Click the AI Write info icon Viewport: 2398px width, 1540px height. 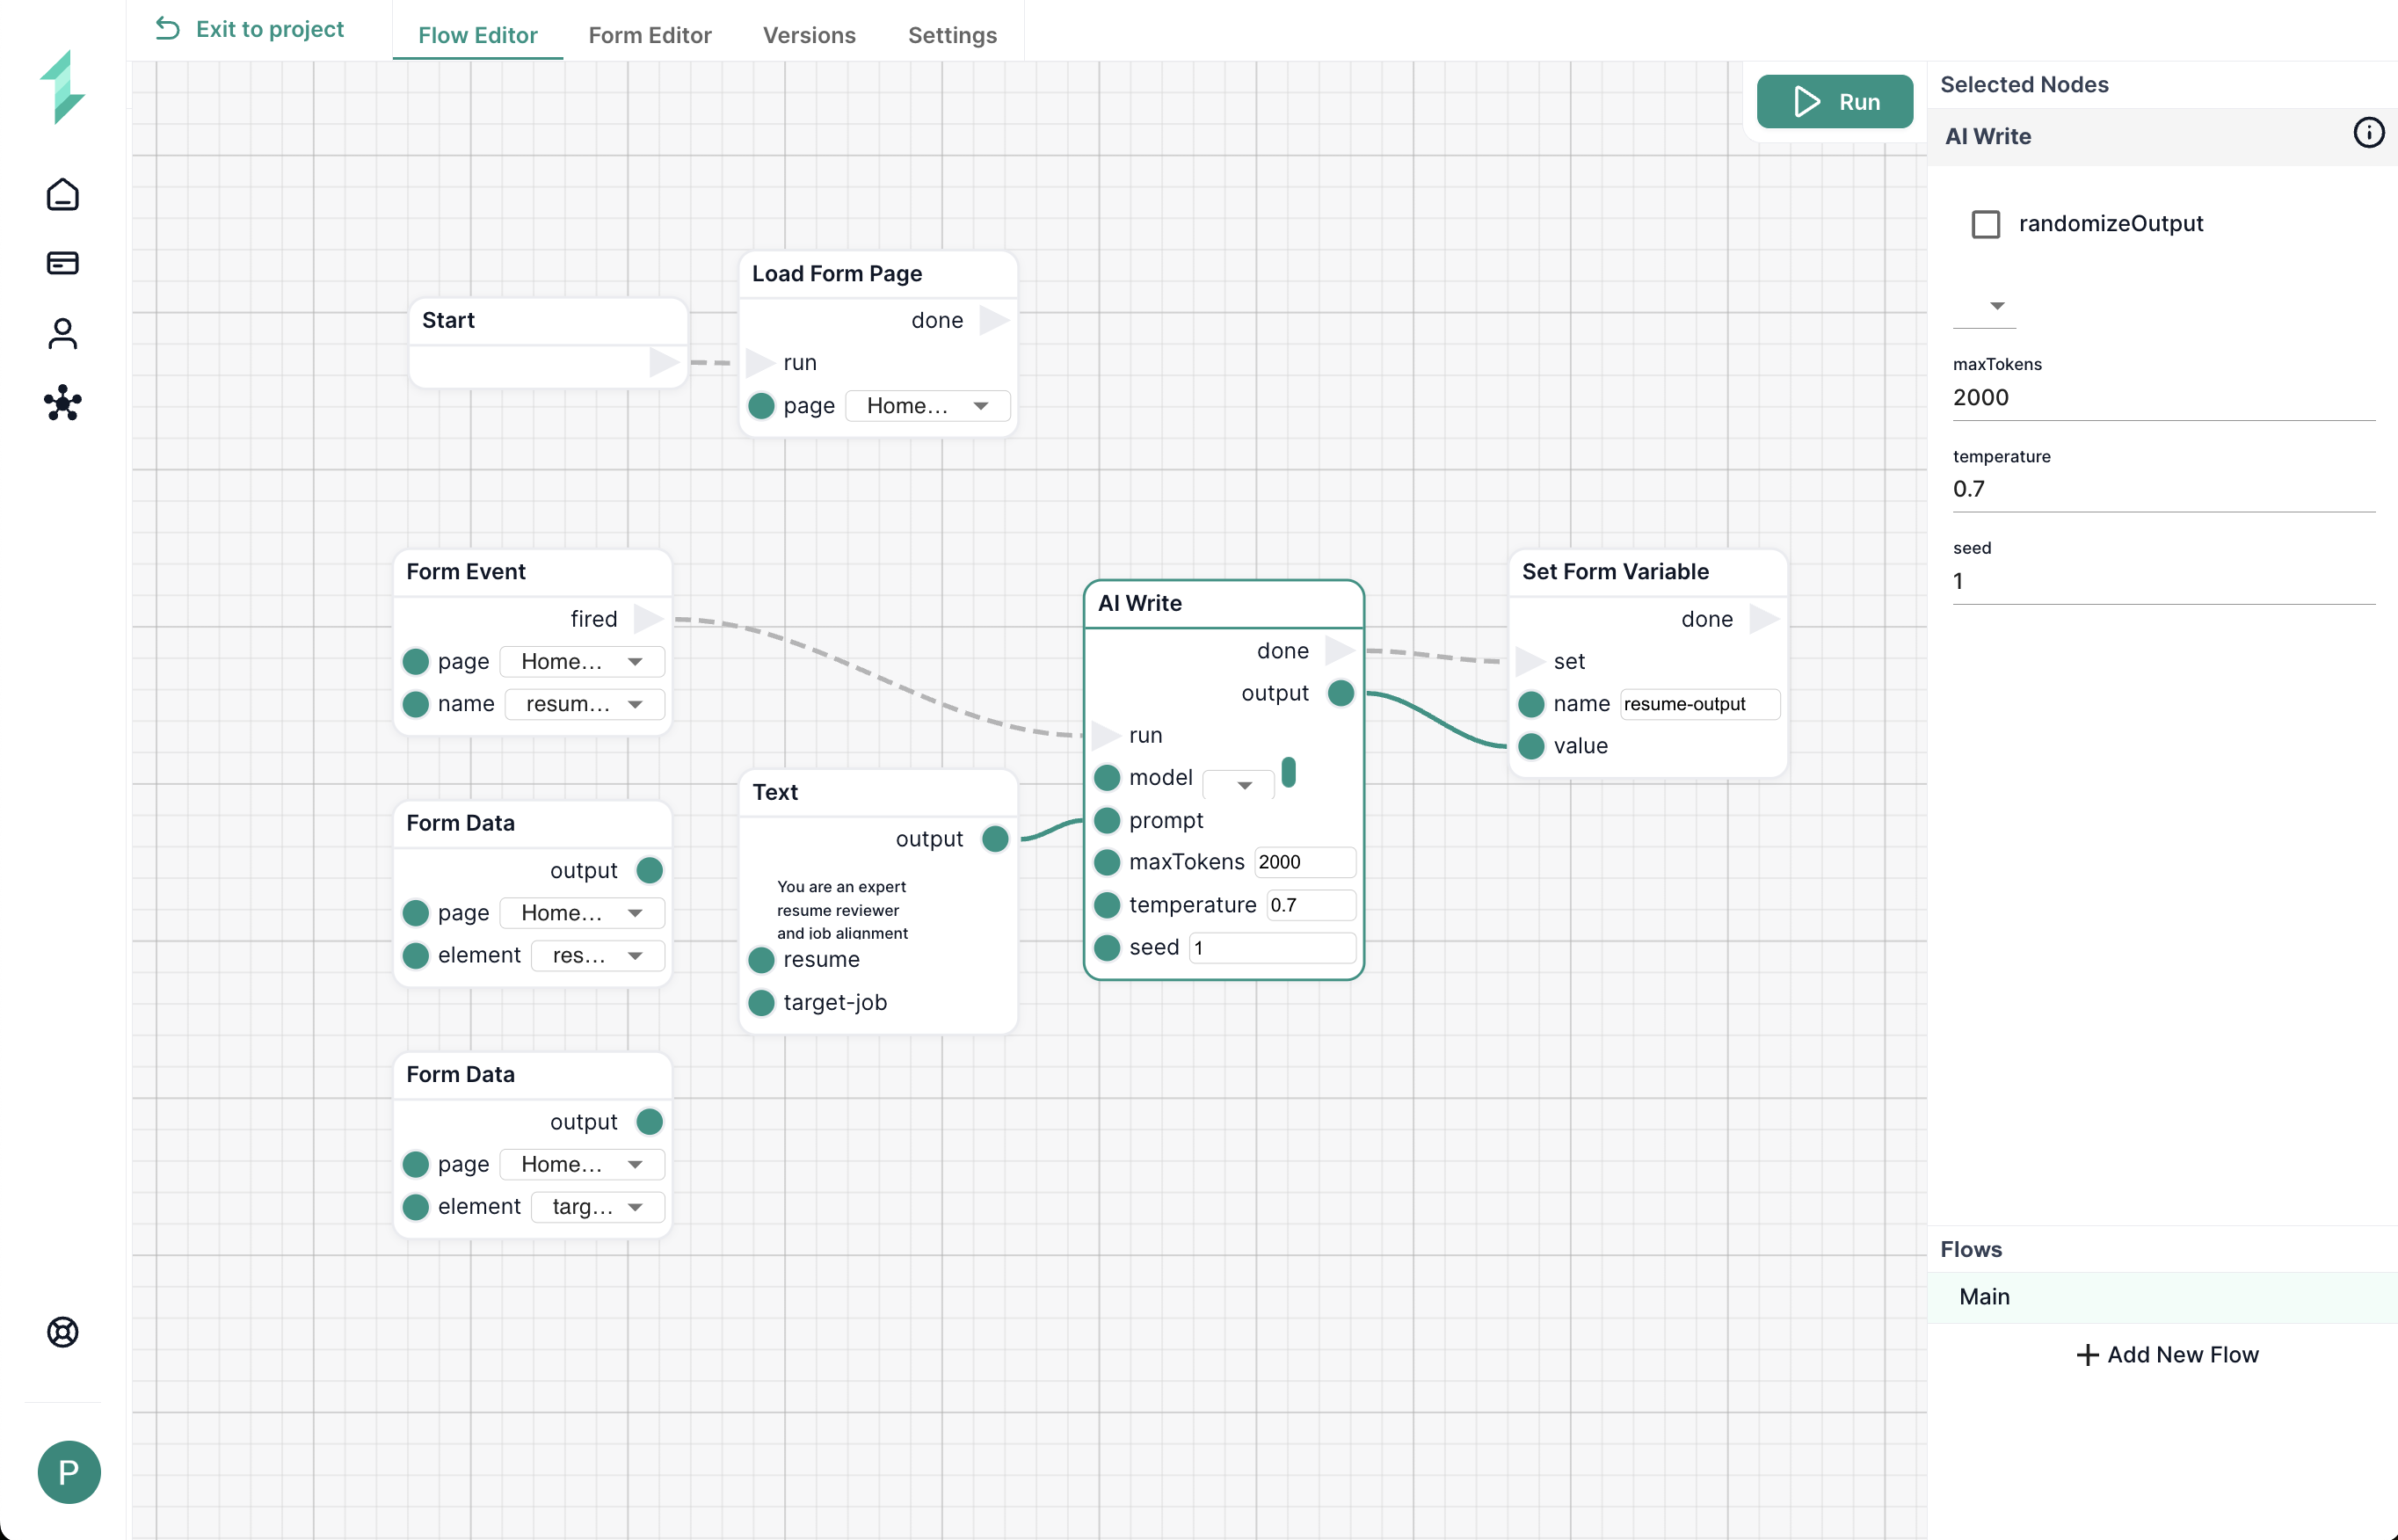[2368, 133]
